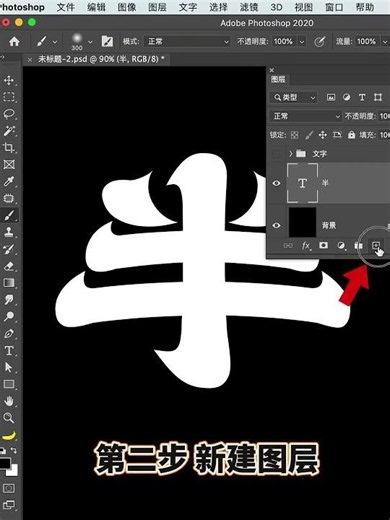Hide the 半 text layer

[276, 183]
